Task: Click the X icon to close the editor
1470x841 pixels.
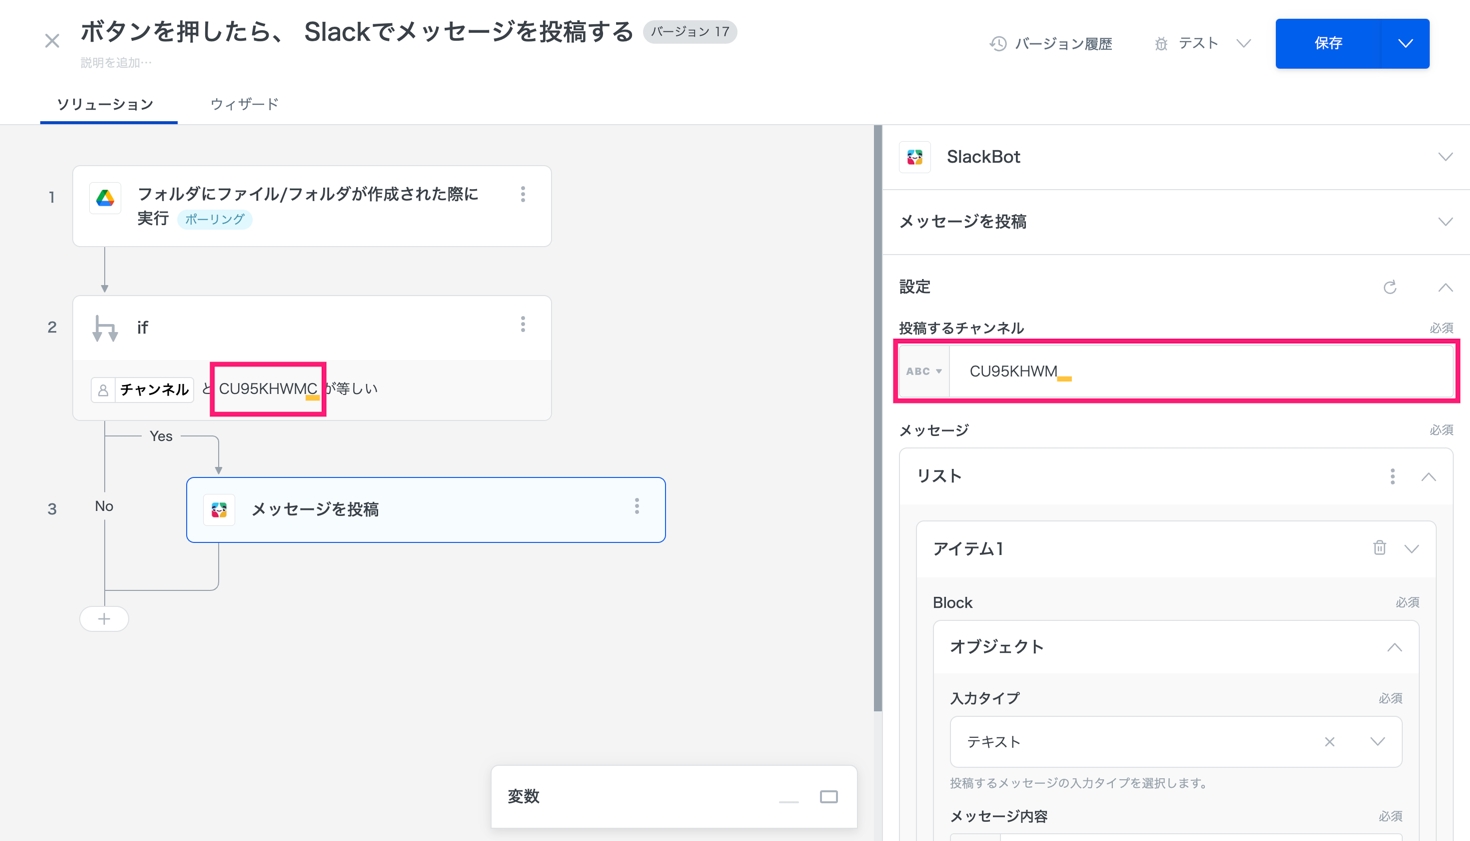Action: tap(52, 41)
